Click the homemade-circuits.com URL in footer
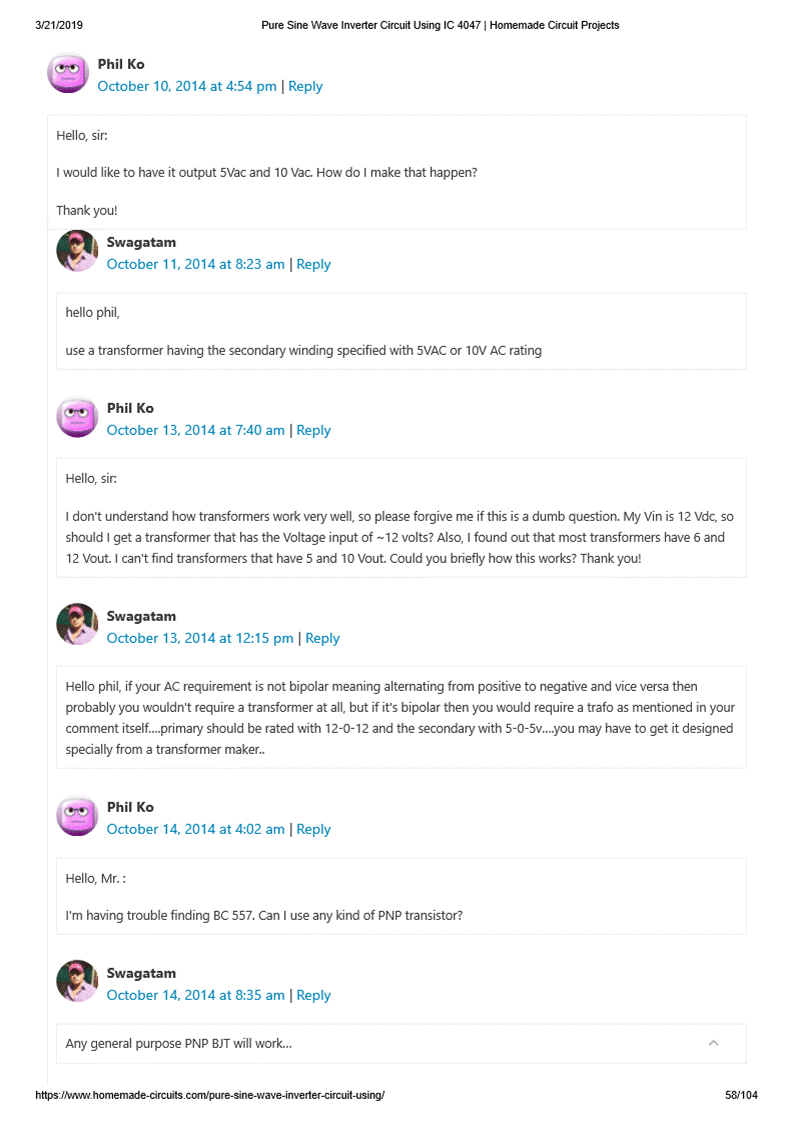Viewport: 793px width, 1122px height. click(210, 1095)
